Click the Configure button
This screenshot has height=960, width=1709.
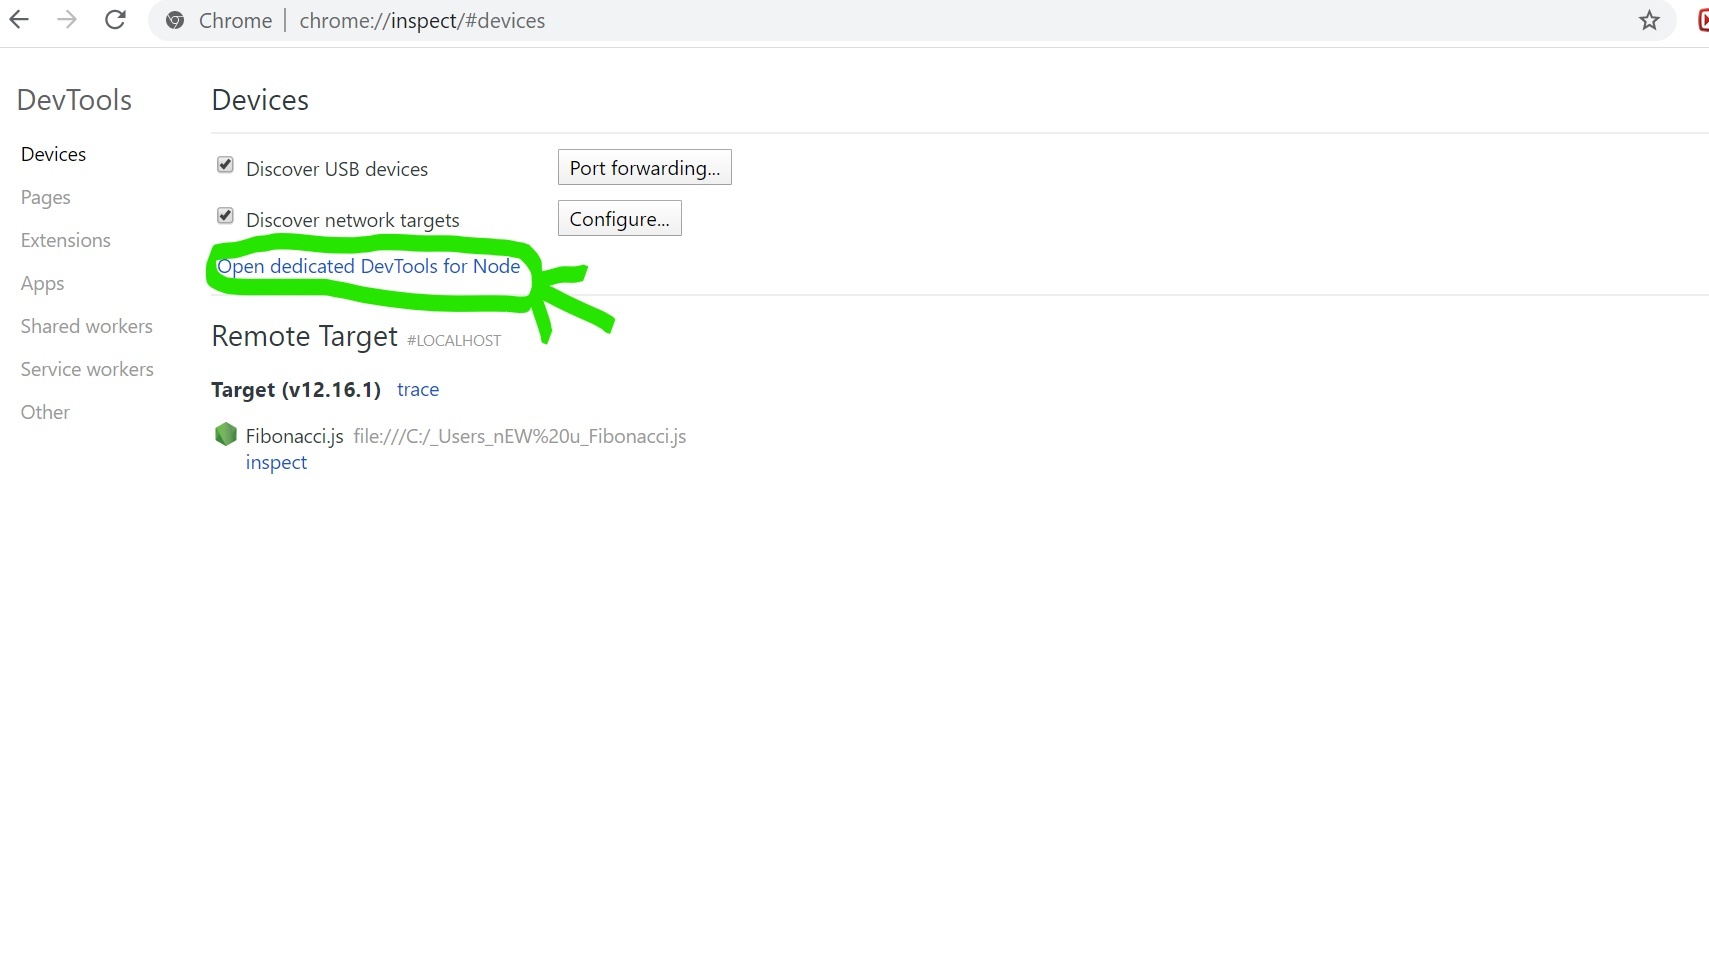click(619, 219)
